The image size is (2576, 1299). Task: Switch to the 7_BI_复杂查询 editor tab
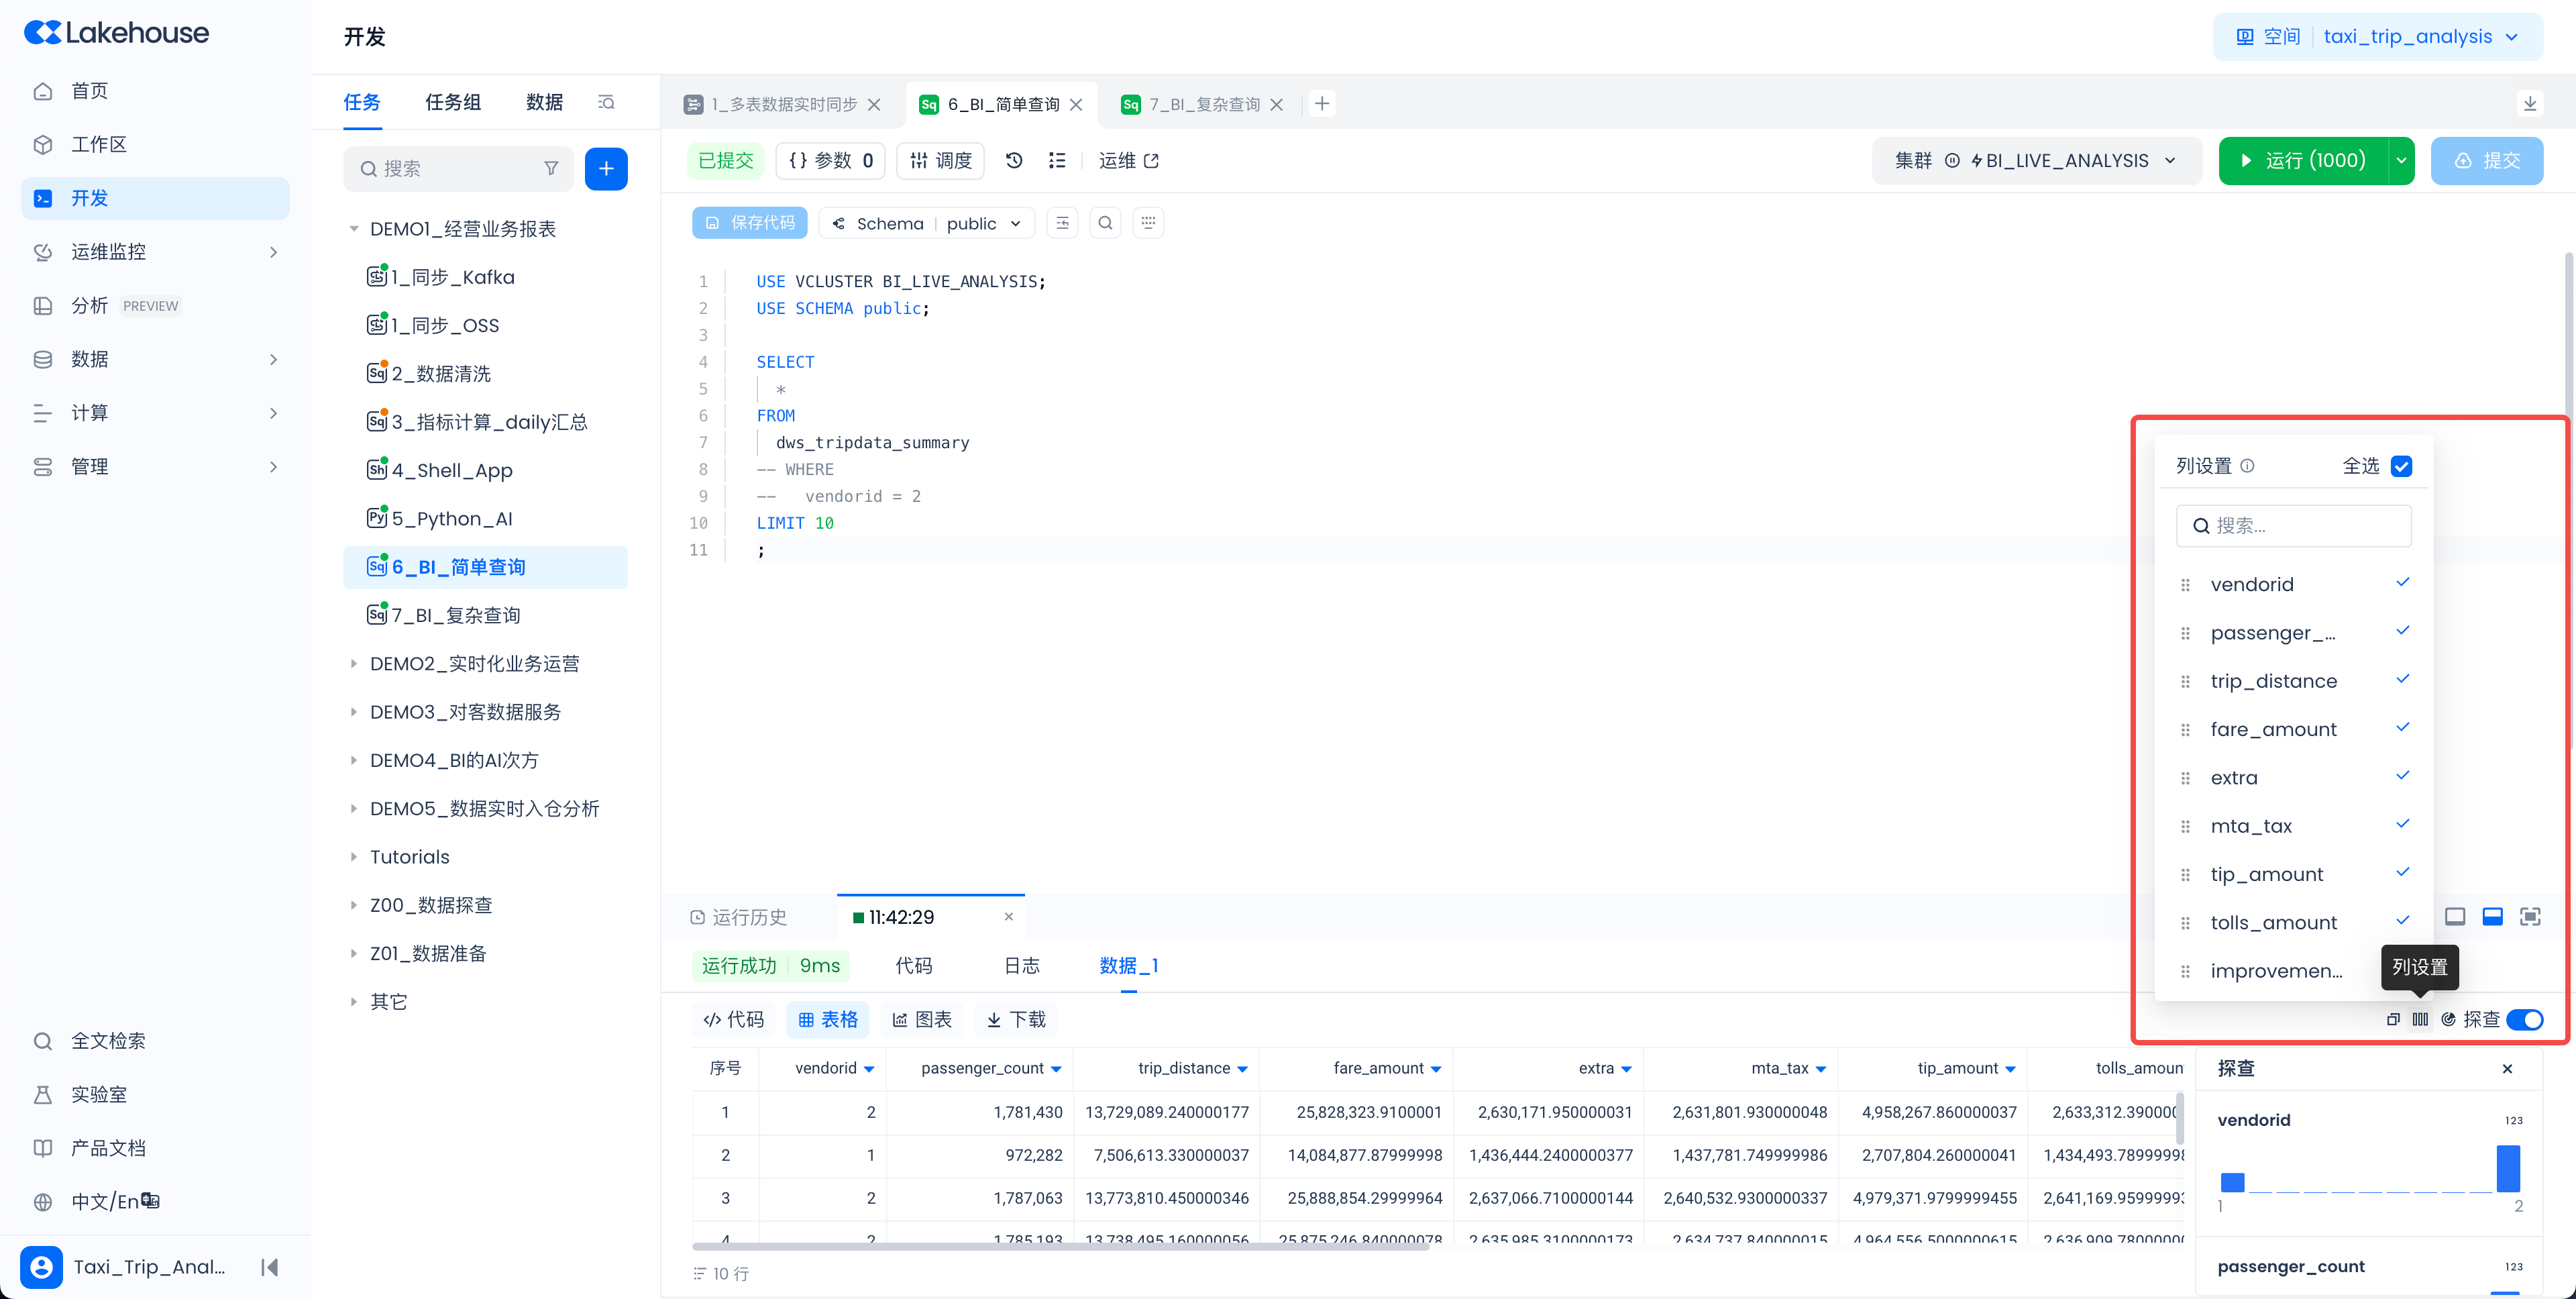coord(1204,104)
